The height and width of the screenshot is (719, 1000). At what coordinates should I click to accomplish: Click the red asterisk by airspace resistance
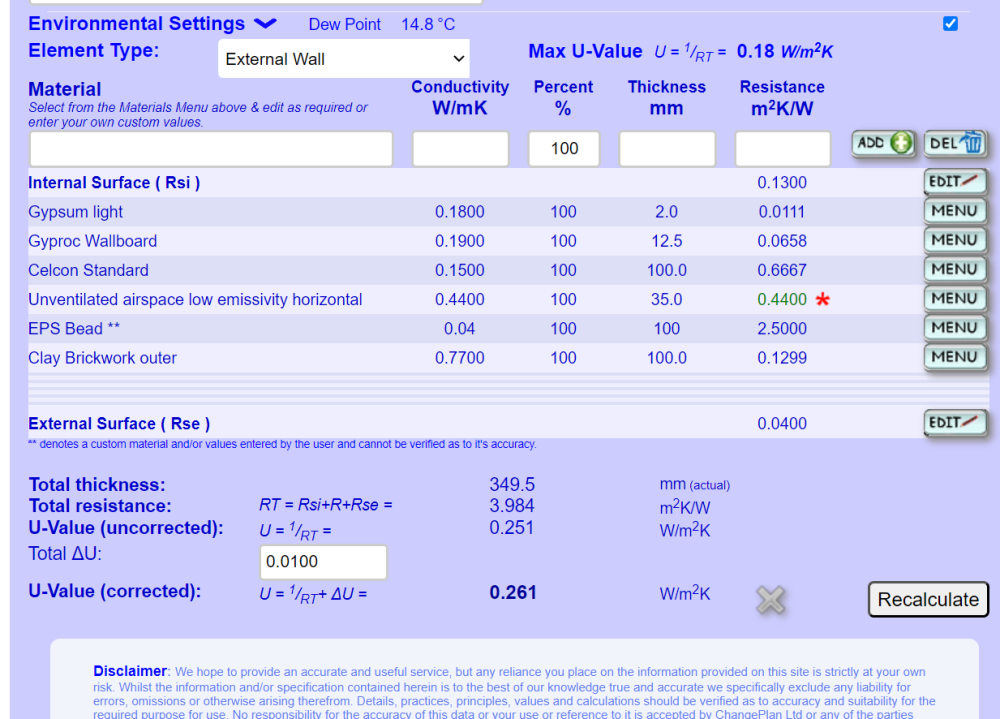[823, 299]
